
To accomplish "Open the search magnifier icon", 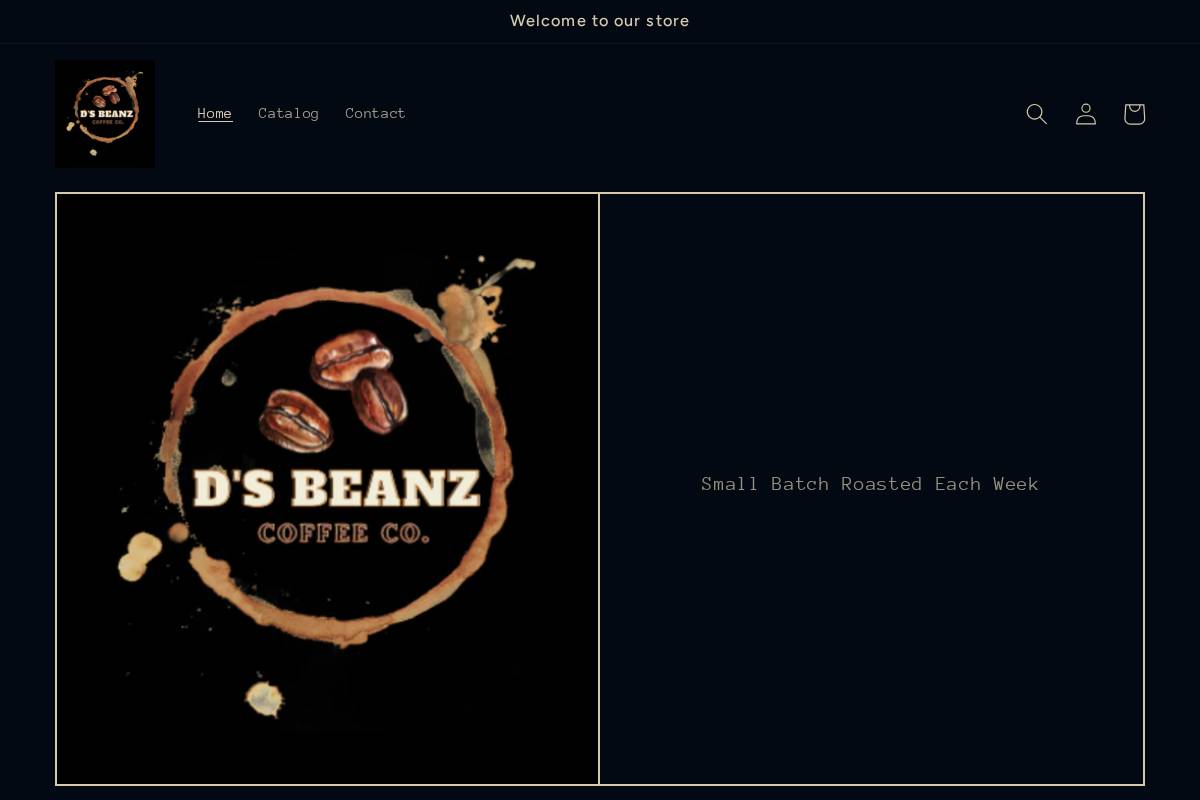I will click(x=1037, y=114).
